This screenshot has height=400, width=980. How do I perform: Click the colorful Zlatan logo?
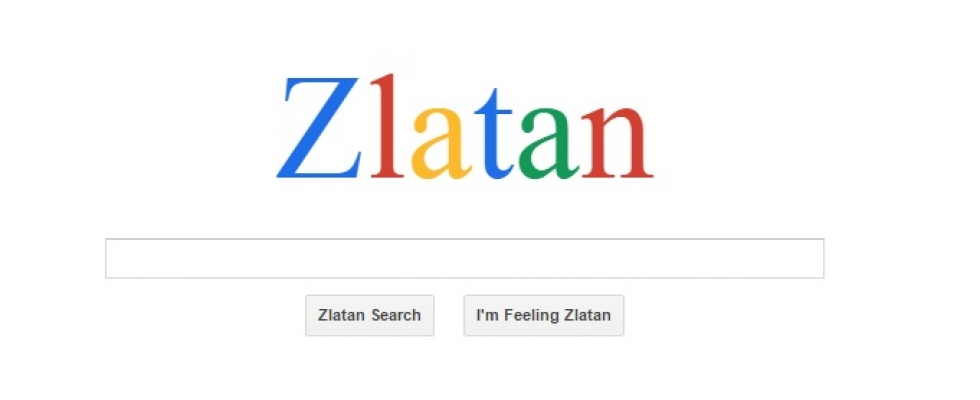point(465,128)
